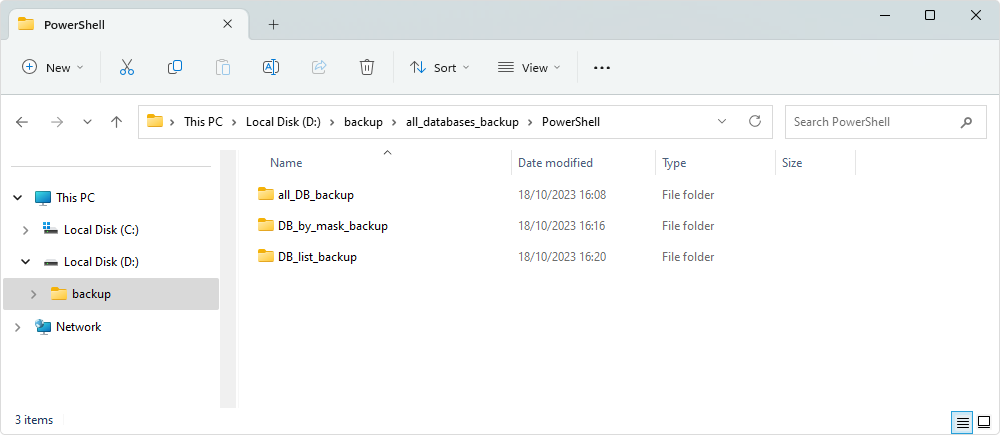Expand address bar history dropdown
Viewport: 1000px width, 435px height.
[722, 121]
